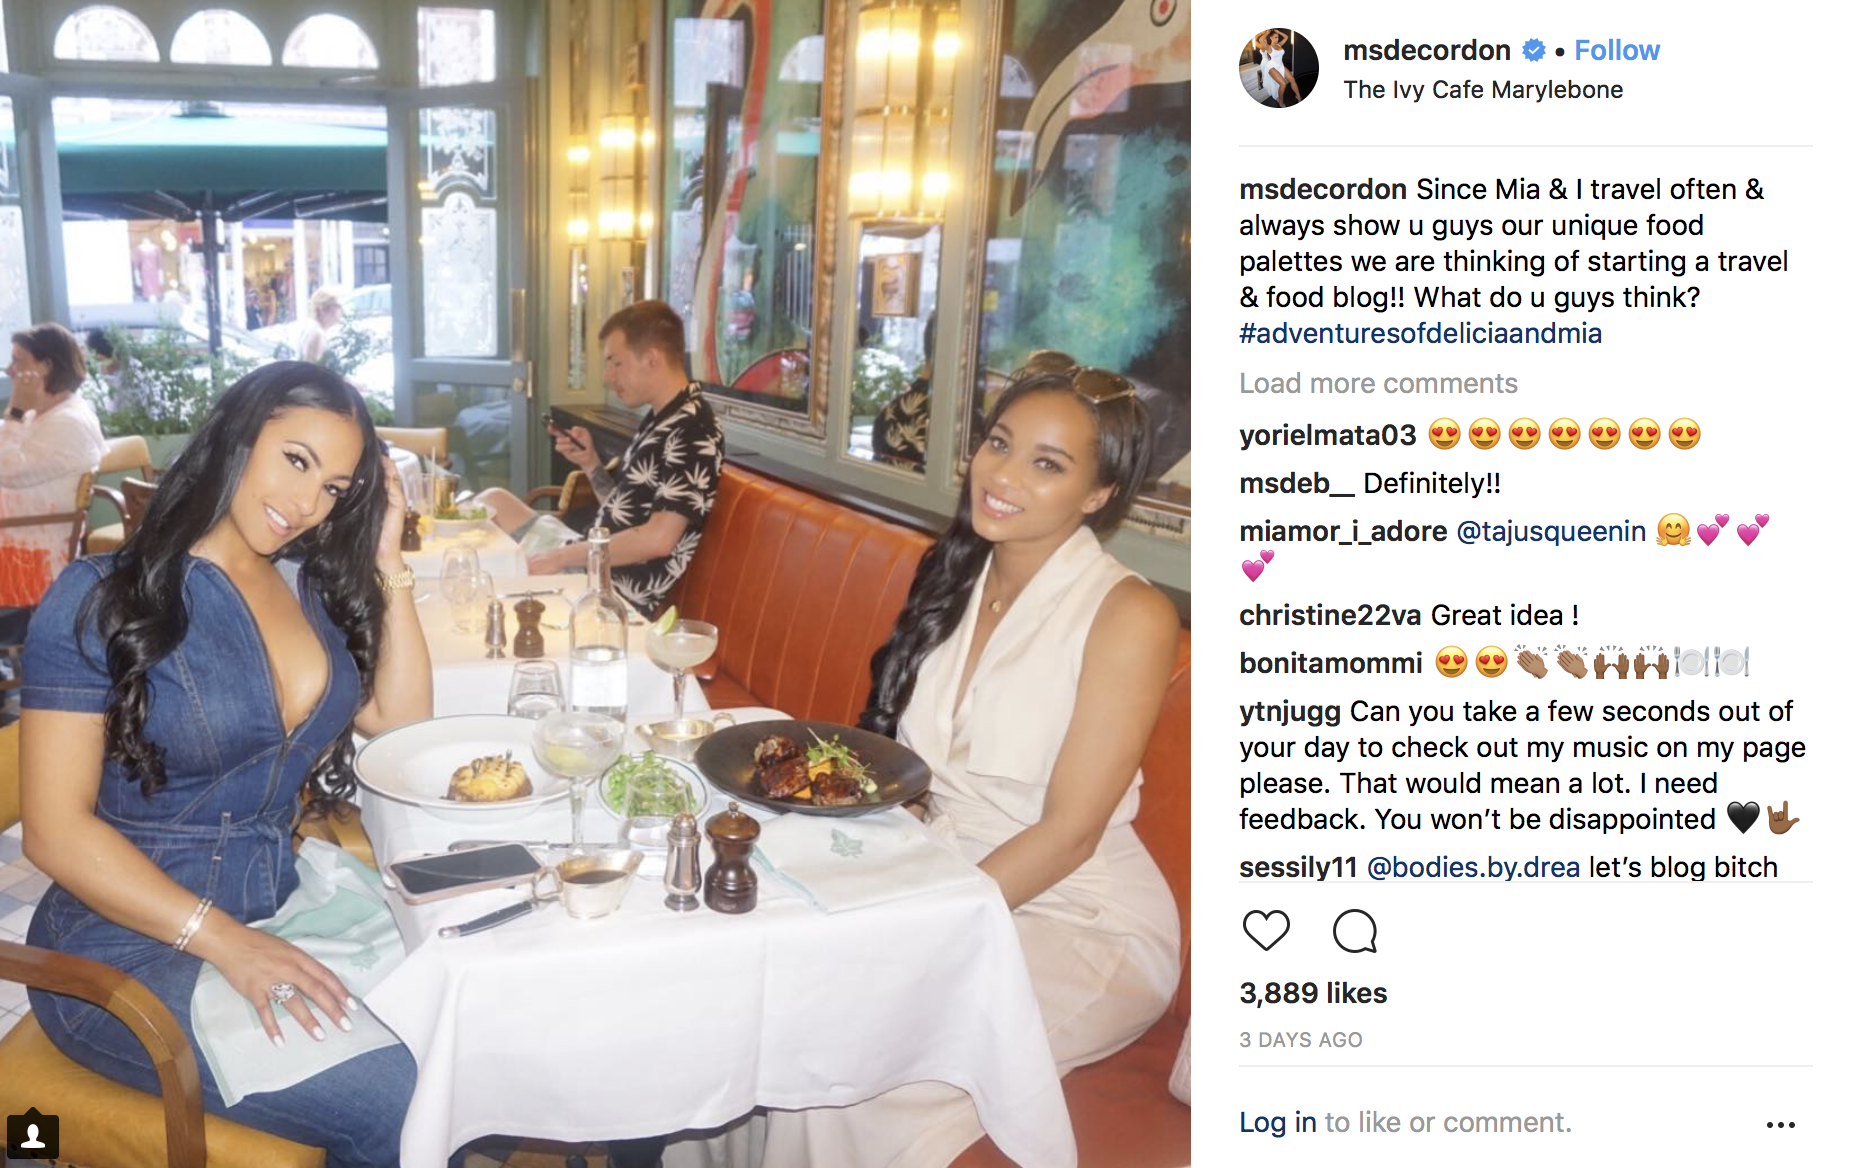The width and height of the screenshot is (1850, 1168).
Task: Open mention @bodies.by.drea
Action: coord(1473,867)
